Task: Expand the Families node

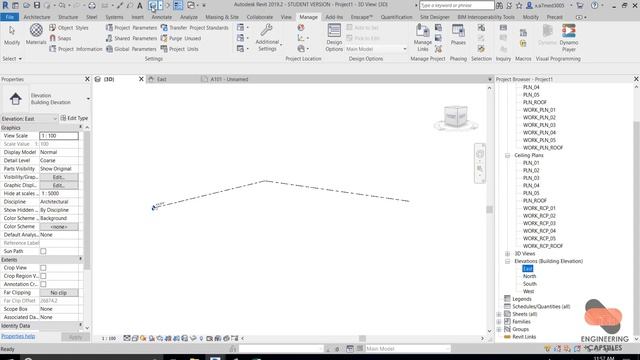Action: pos(499,322)
